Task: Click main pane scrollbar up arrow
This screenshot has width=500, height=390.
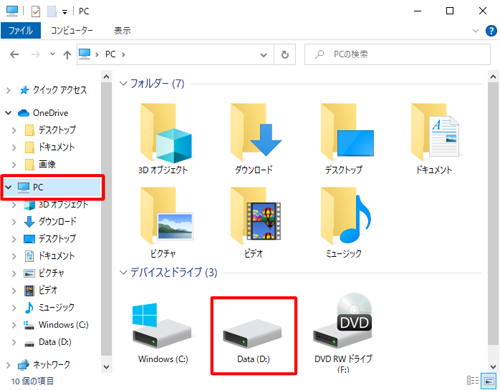Action: click(x=493, y=77)
